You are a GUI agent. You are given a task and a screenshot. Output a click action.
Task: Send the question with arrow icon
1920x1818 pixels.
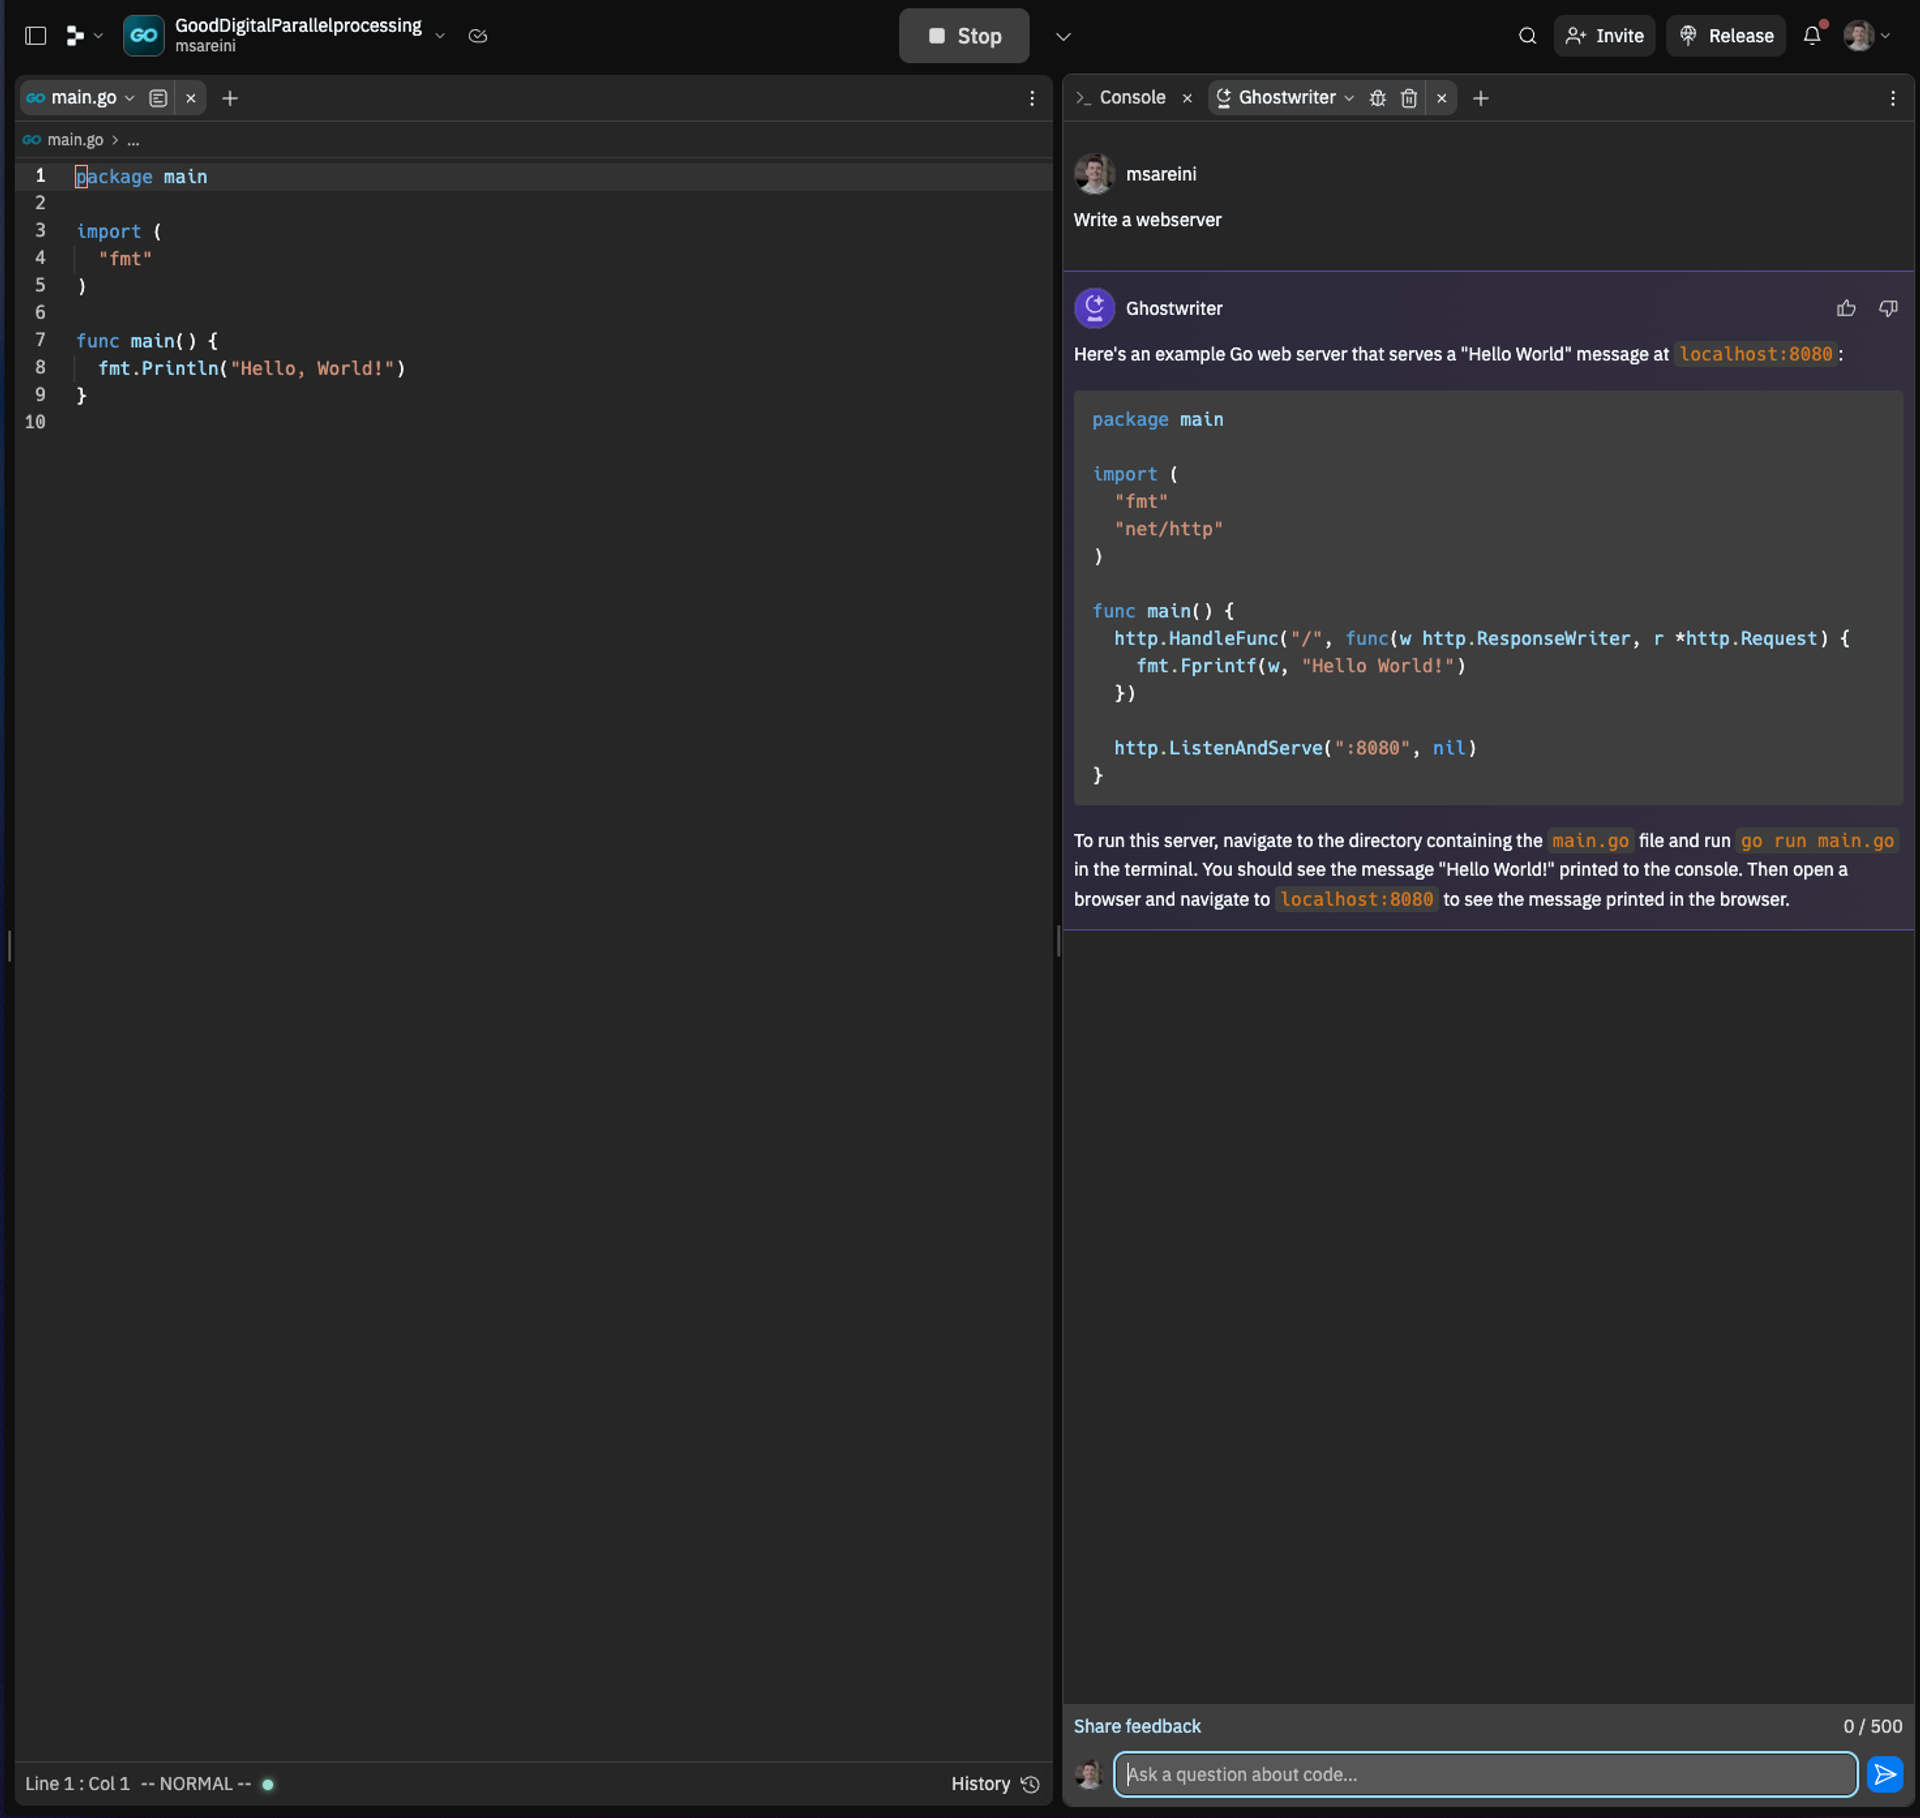click(x=1885, y=1774)
